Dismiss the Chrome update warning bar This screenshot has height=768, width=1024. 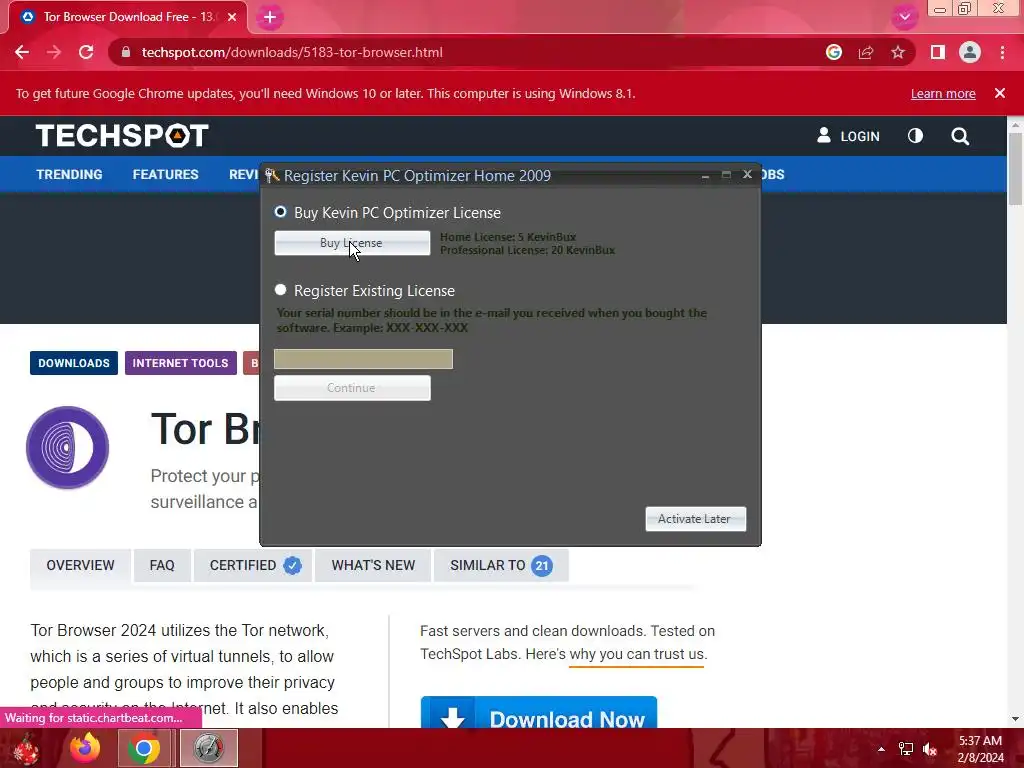point(1000,93)
